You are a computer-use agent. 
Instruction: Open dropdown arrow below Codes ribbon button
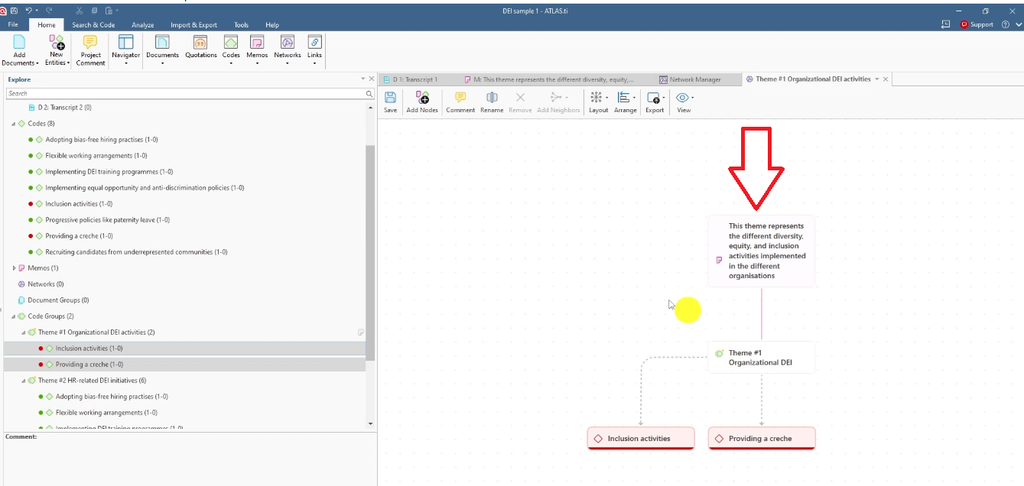[231, 63]
